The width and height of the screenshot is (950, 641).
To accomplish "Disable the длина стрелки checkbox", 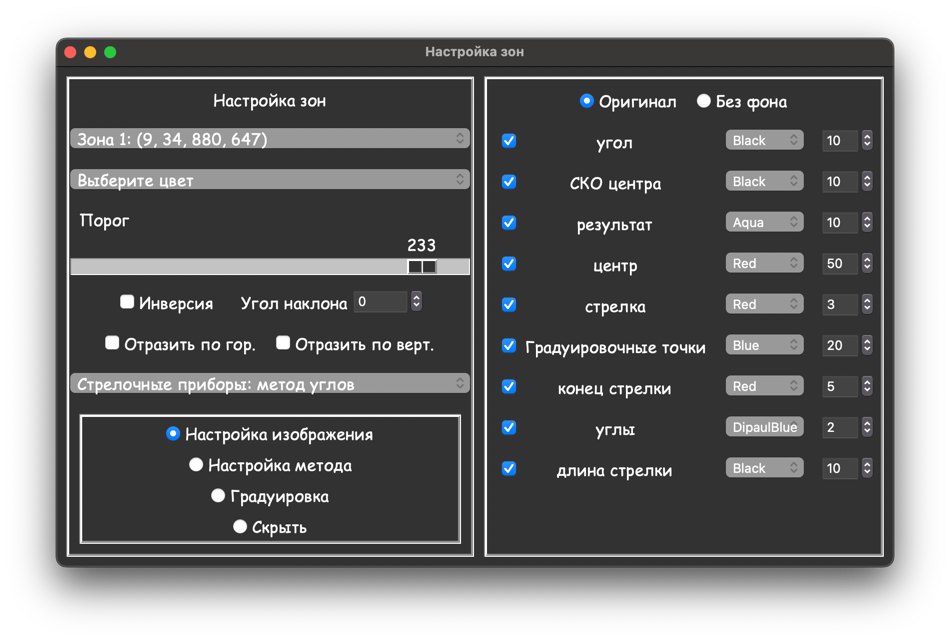I will point(509,469).
